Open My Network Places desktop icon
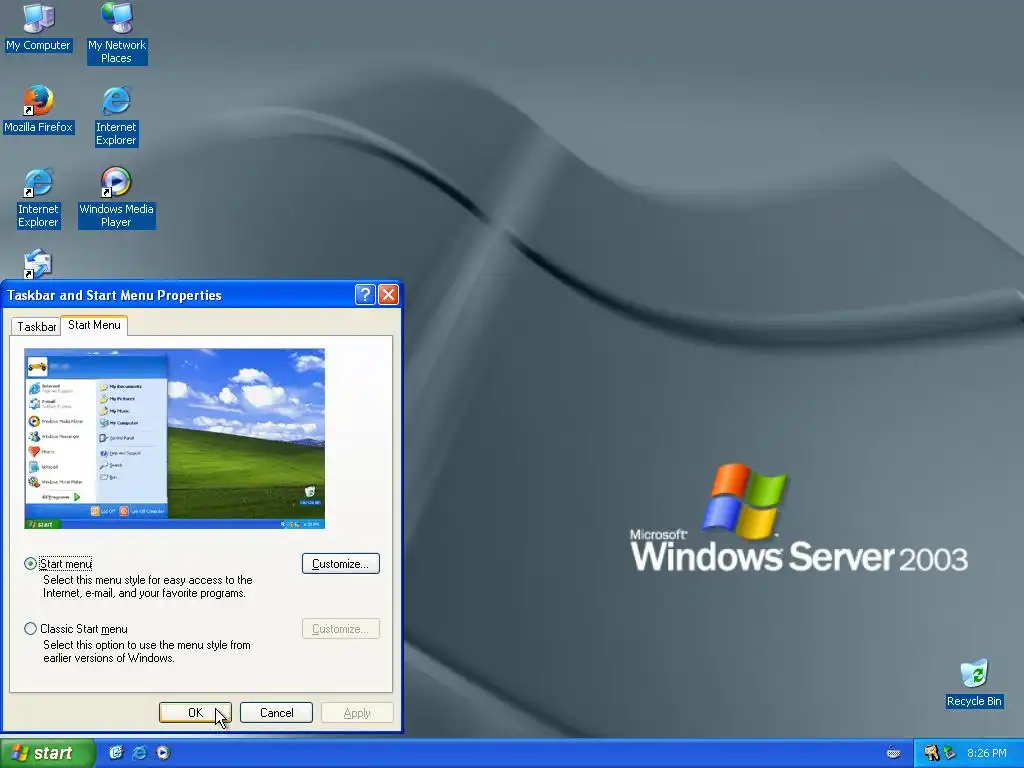This screenshot has height=768, width=1024. 117,33
